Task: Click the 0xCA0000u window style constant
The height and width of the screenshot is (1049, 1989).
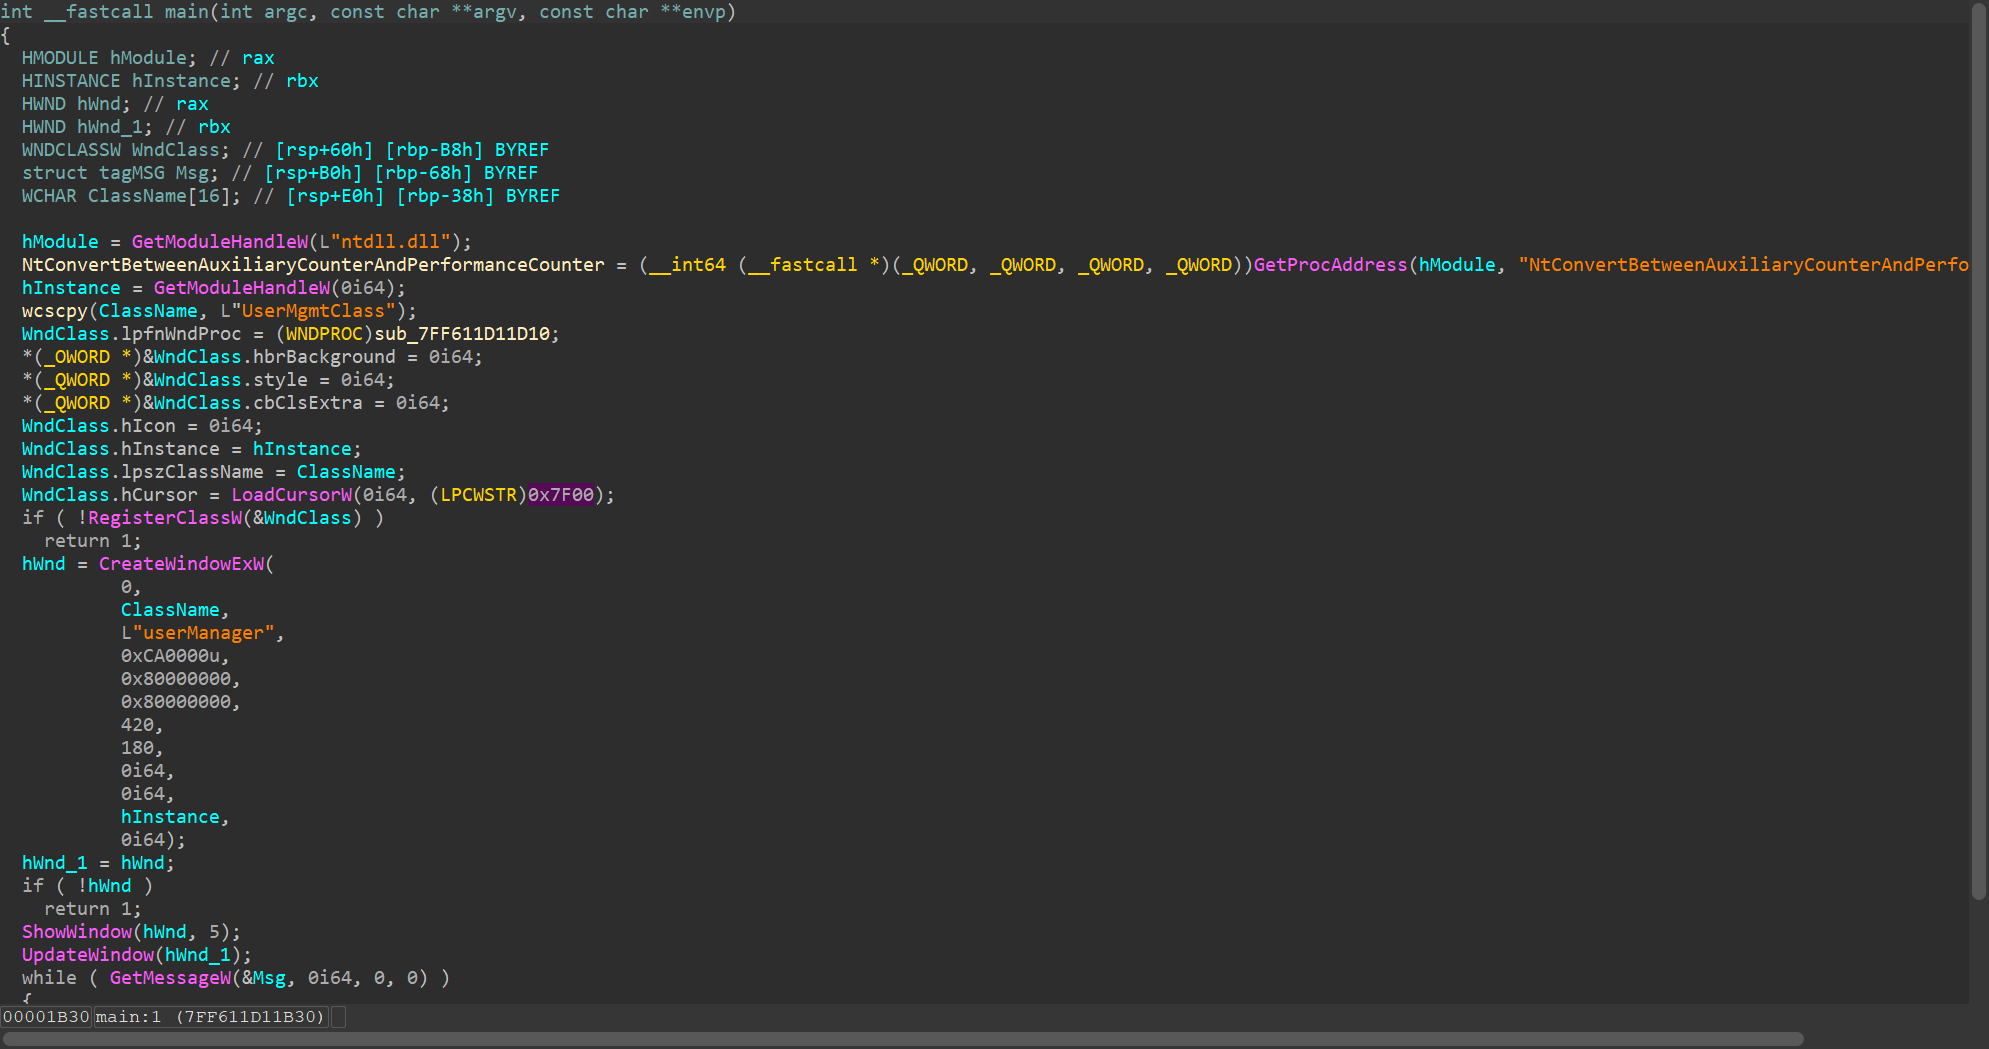Action: tap(170, 656)
